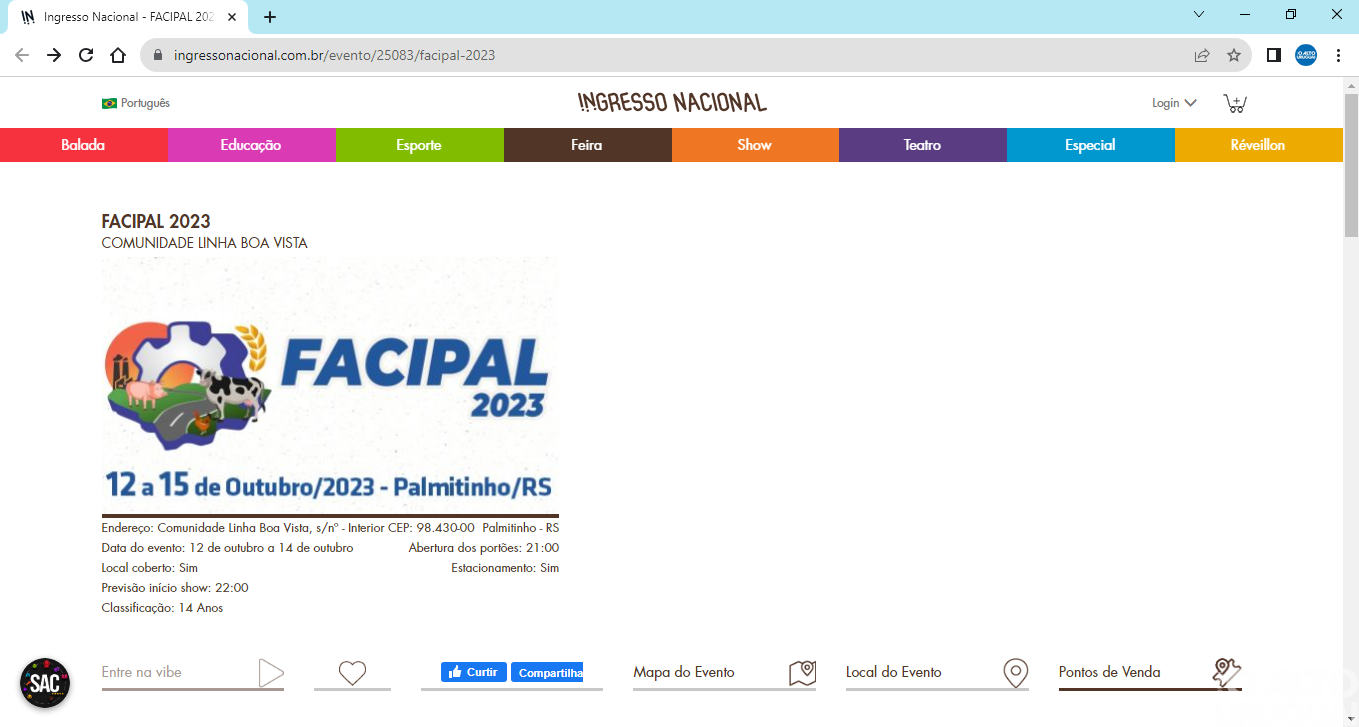Click the Endereço address line
The width and height of the screenshot is (1359, 727).
(x=330, y=528)
